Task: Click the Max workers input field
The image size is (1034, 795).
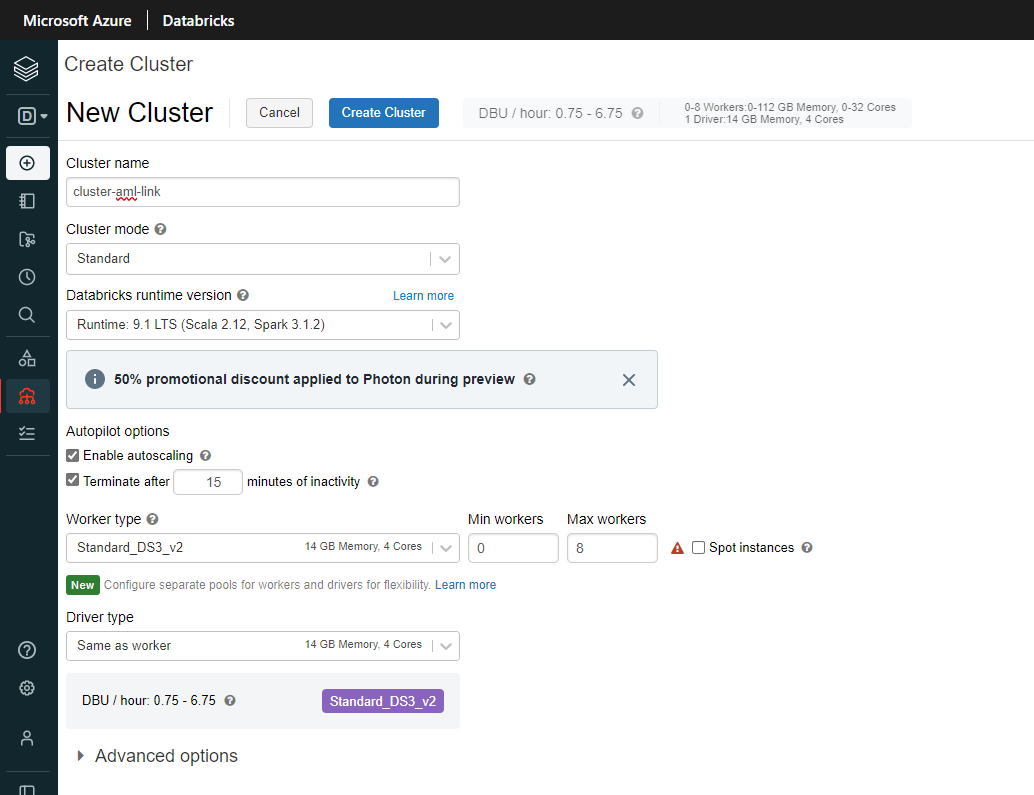Action: [x=612, y=548]
